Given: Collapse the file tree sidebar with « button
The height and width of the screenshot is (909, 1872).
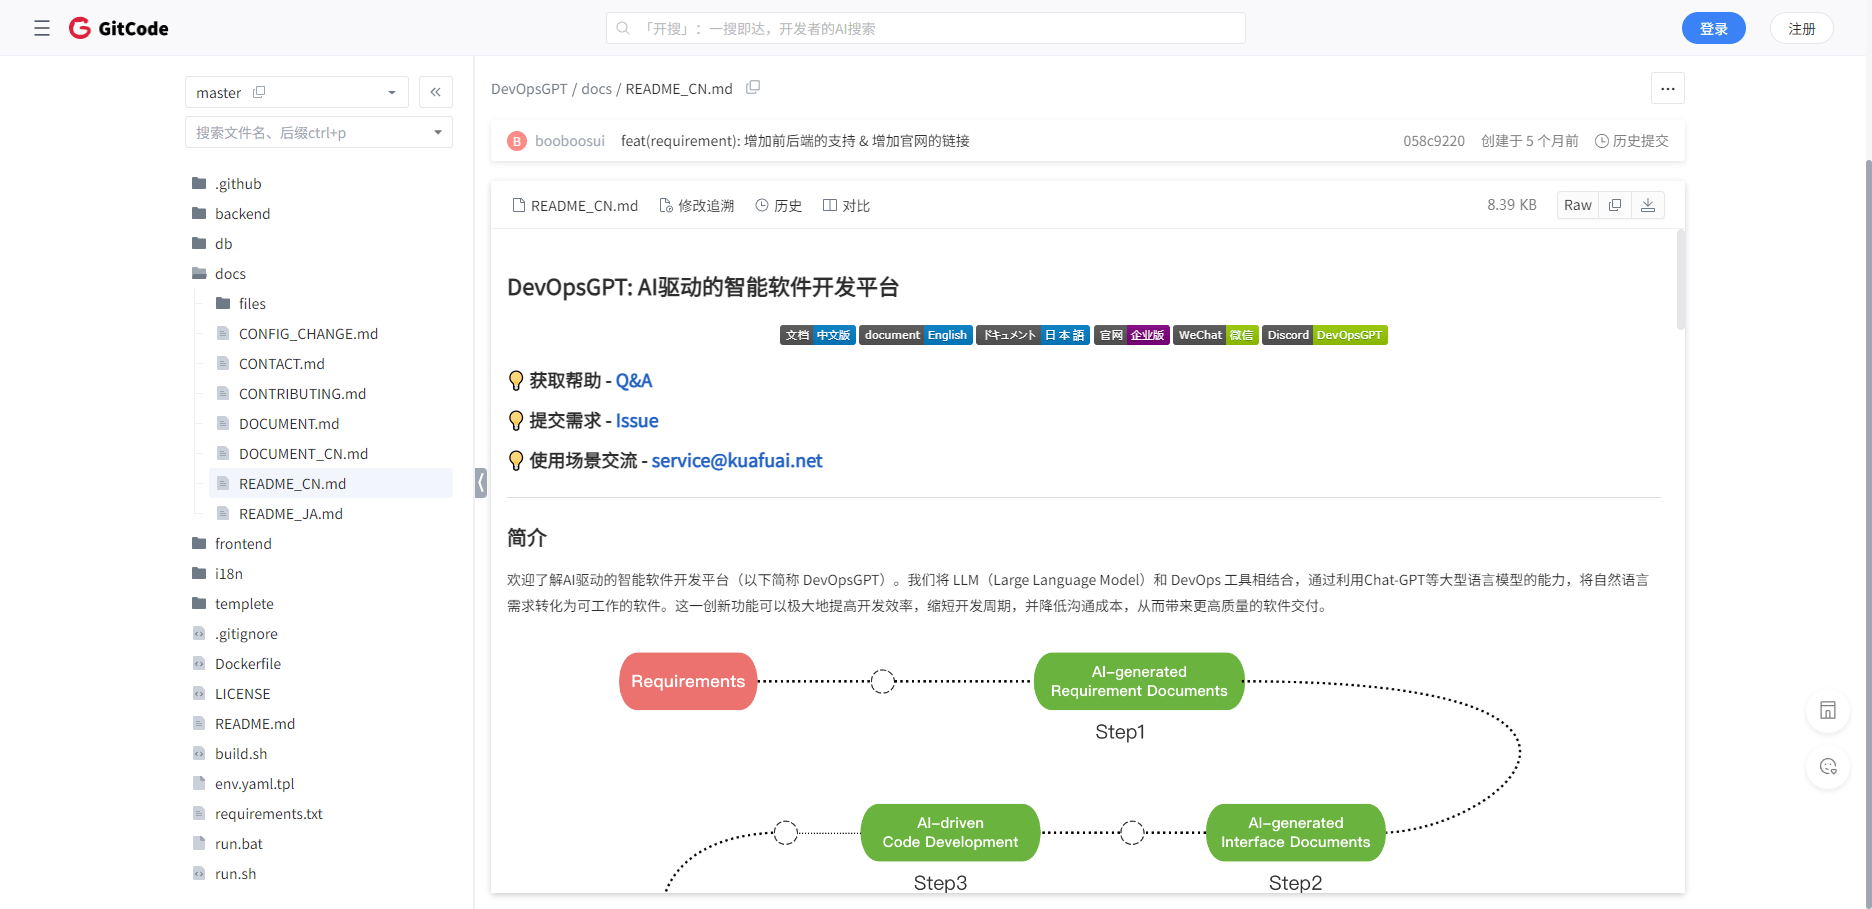Looking at the screenshot, I should (436, 91).
